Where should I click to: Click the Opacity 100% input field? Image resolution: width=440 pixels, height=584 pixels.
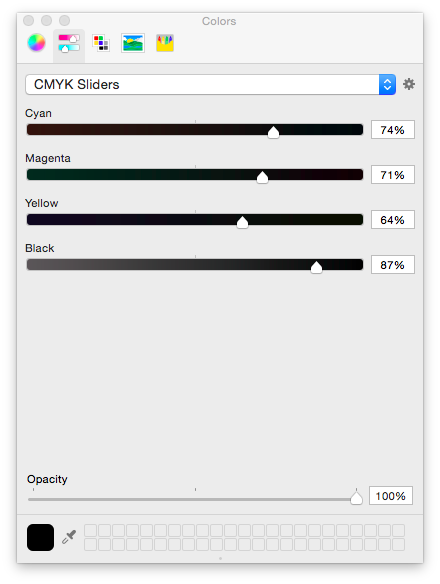[391, 496]
